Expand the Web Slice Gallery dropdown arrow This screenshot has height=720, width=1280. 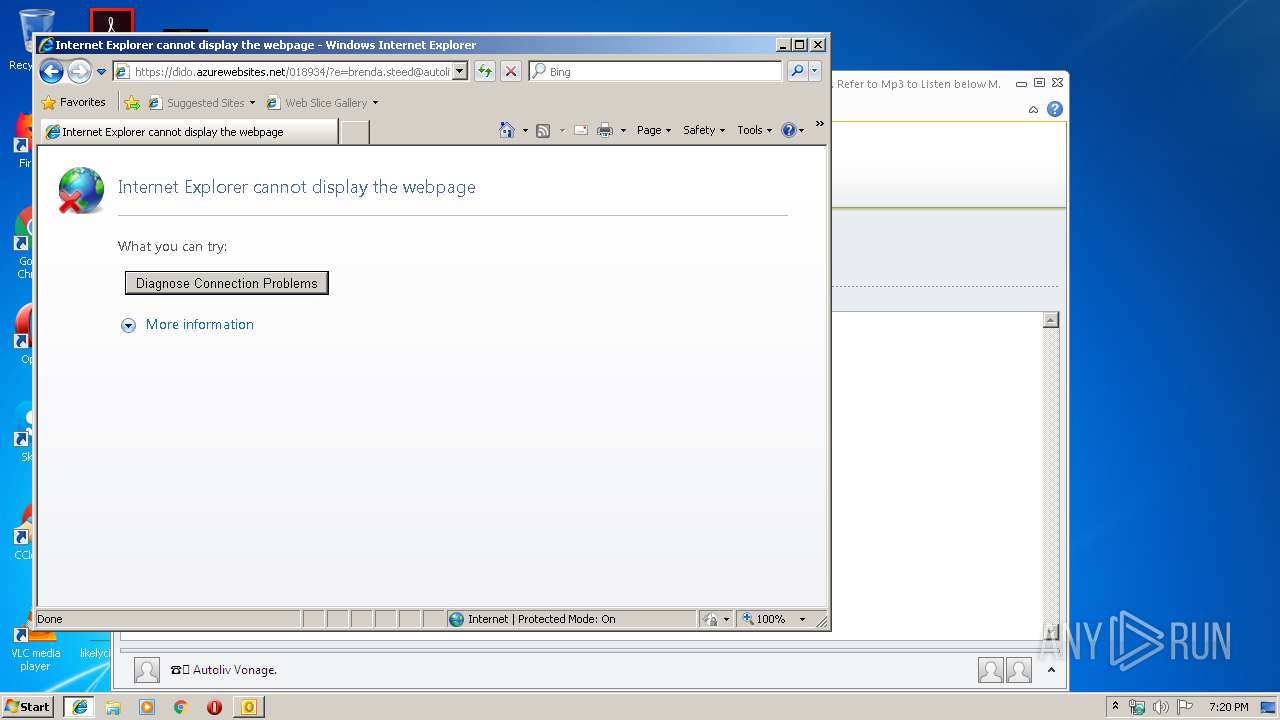pos(375,103)
